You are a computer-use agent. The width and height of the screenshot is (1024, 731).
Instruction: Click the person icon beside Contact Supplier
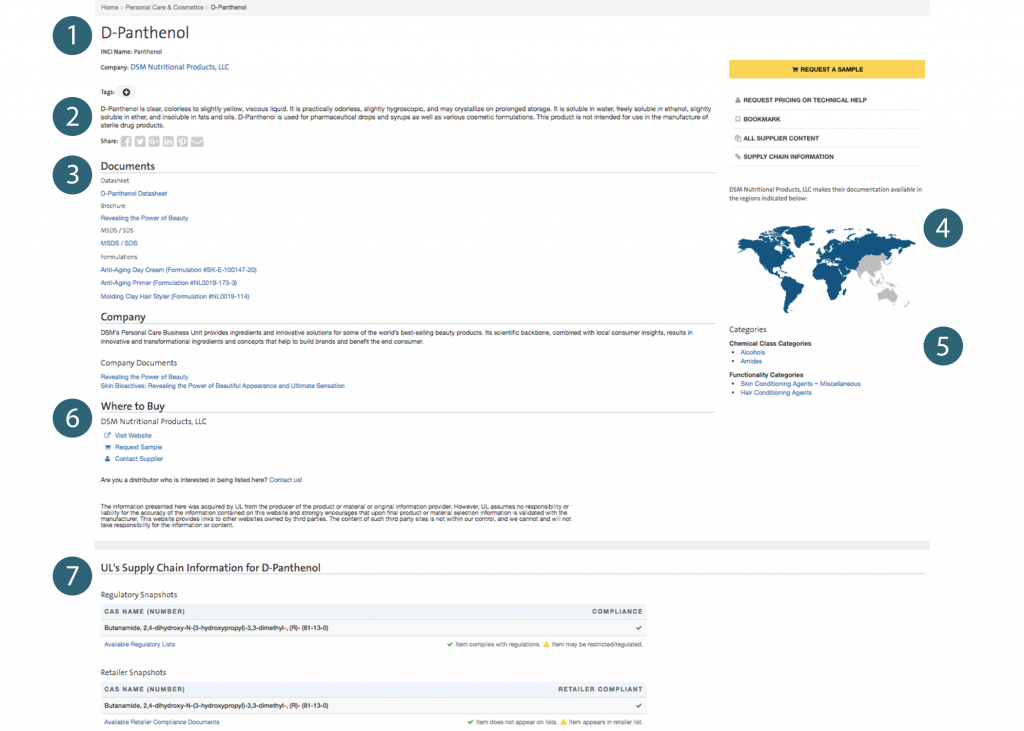pyautogui.click(x=107, y=459)
